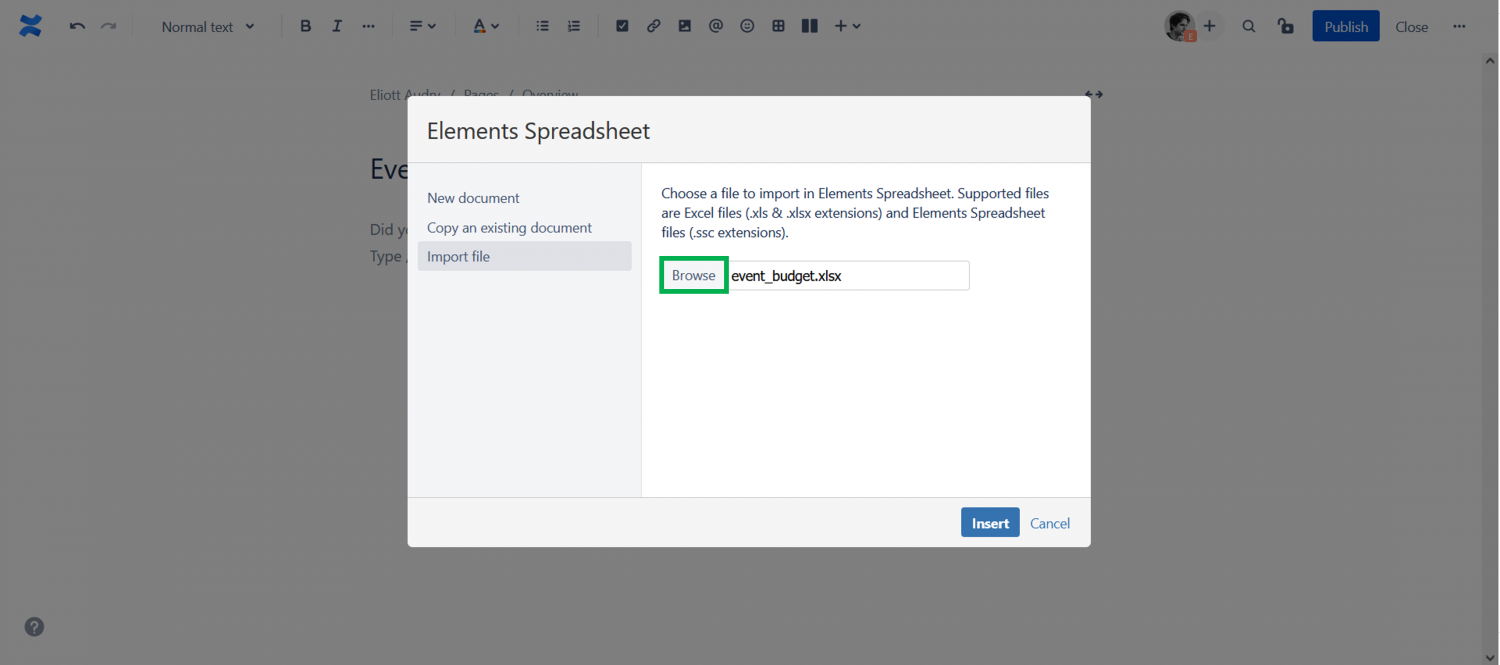This screenshot has width=1500, height=665.
Task: Add an action item checkbox
Action: click(x=622, y=27)
